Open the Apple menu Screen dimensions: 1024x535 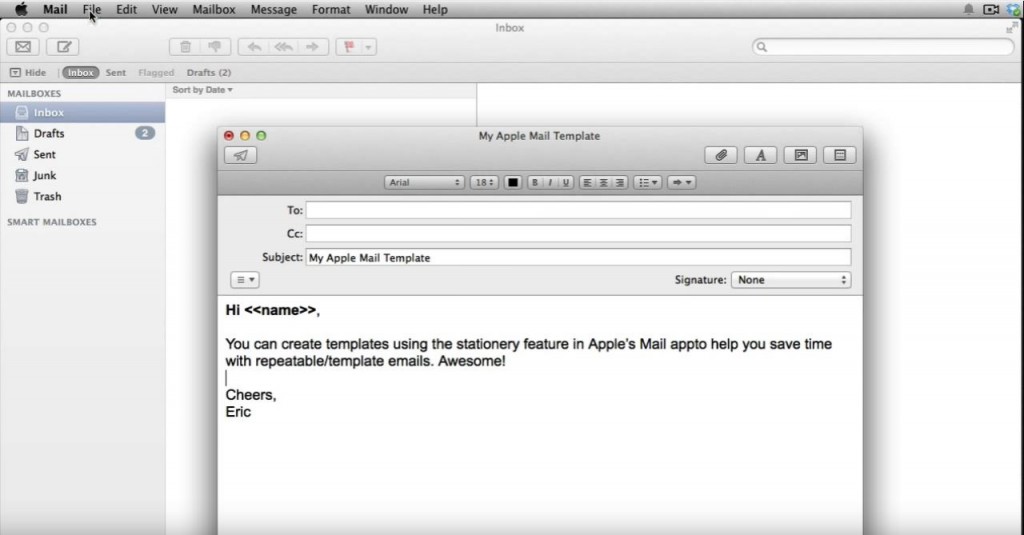click(x=21, y=9)
